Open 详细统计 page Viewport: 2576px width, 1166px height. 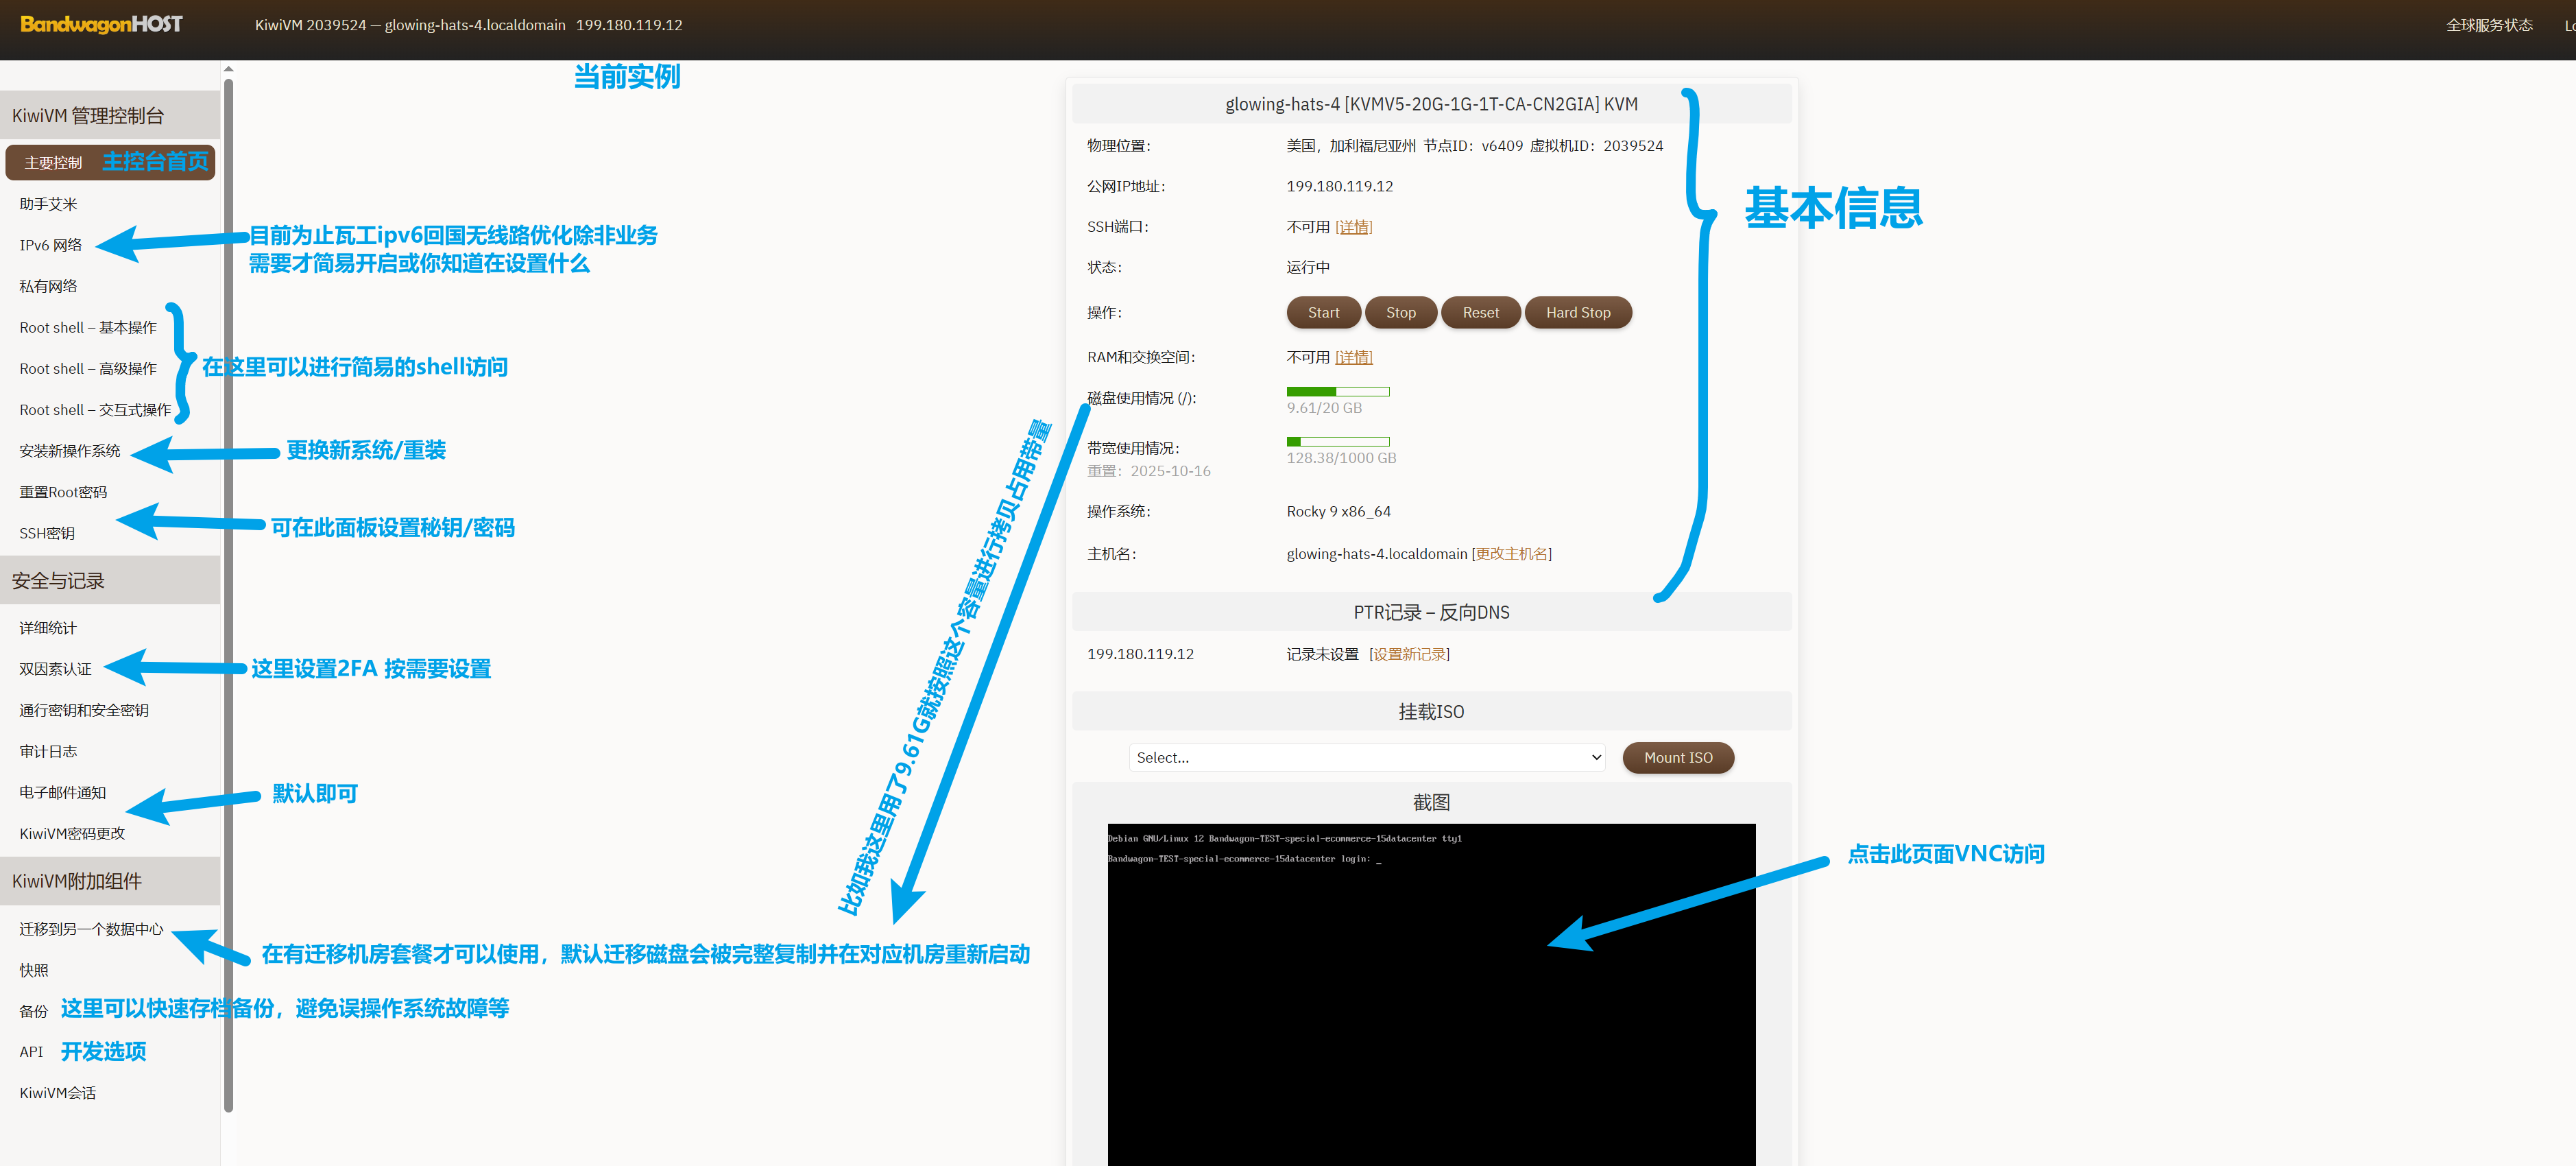48,628
